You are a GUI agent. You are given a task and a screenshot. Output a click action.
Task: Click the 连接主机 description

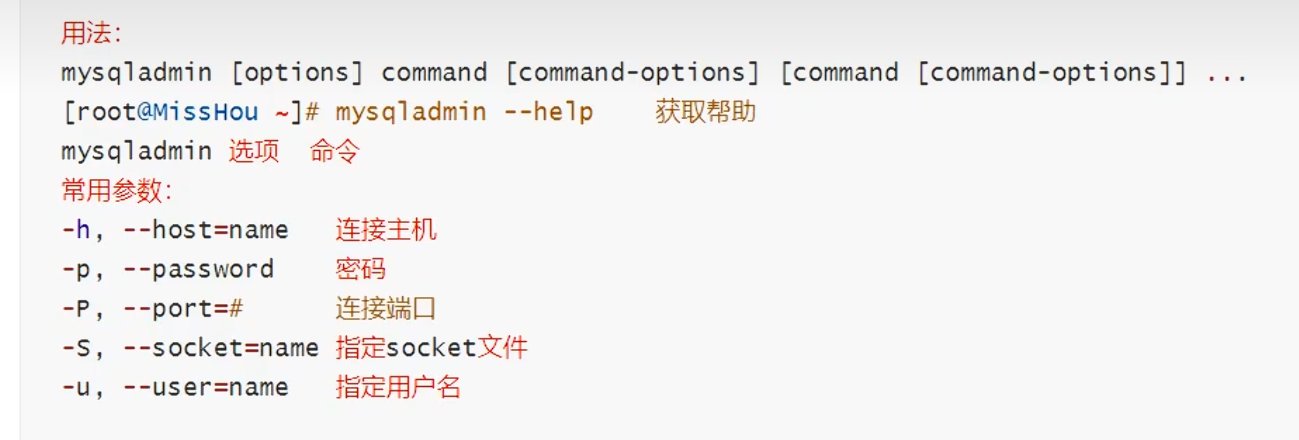(x=386, y=230)
